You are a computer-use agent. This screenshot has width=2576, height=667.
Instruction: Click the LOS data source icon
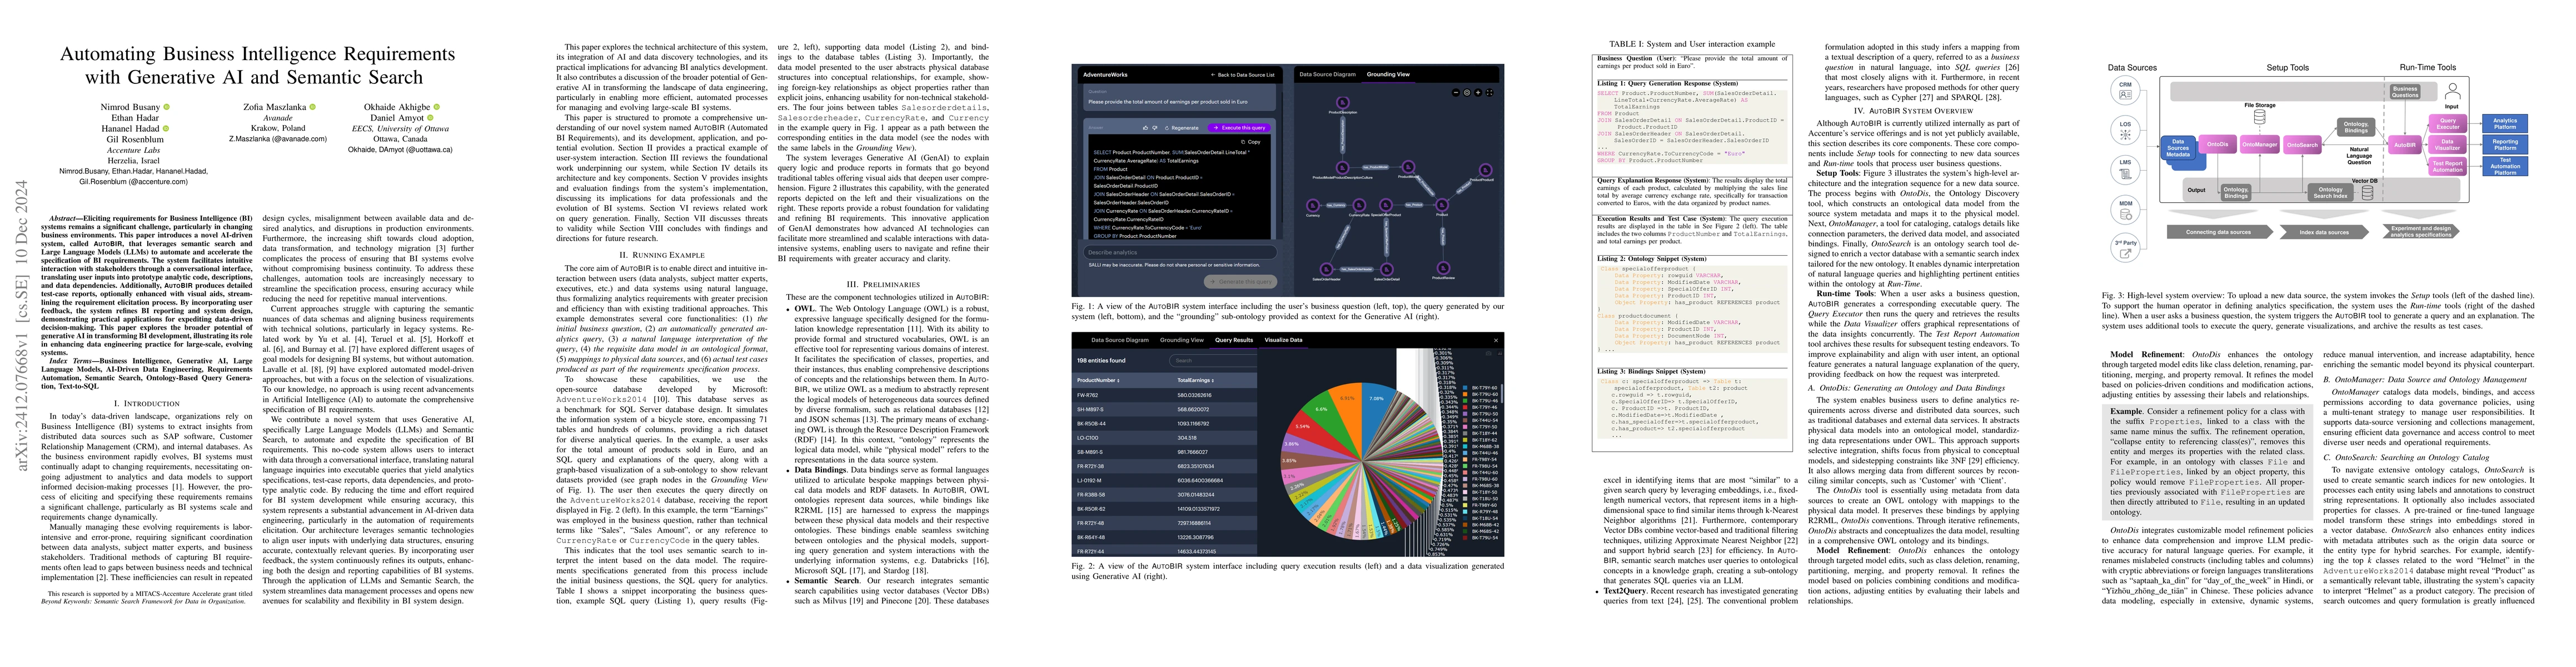pyautogui.click(x=2126, y=132)
